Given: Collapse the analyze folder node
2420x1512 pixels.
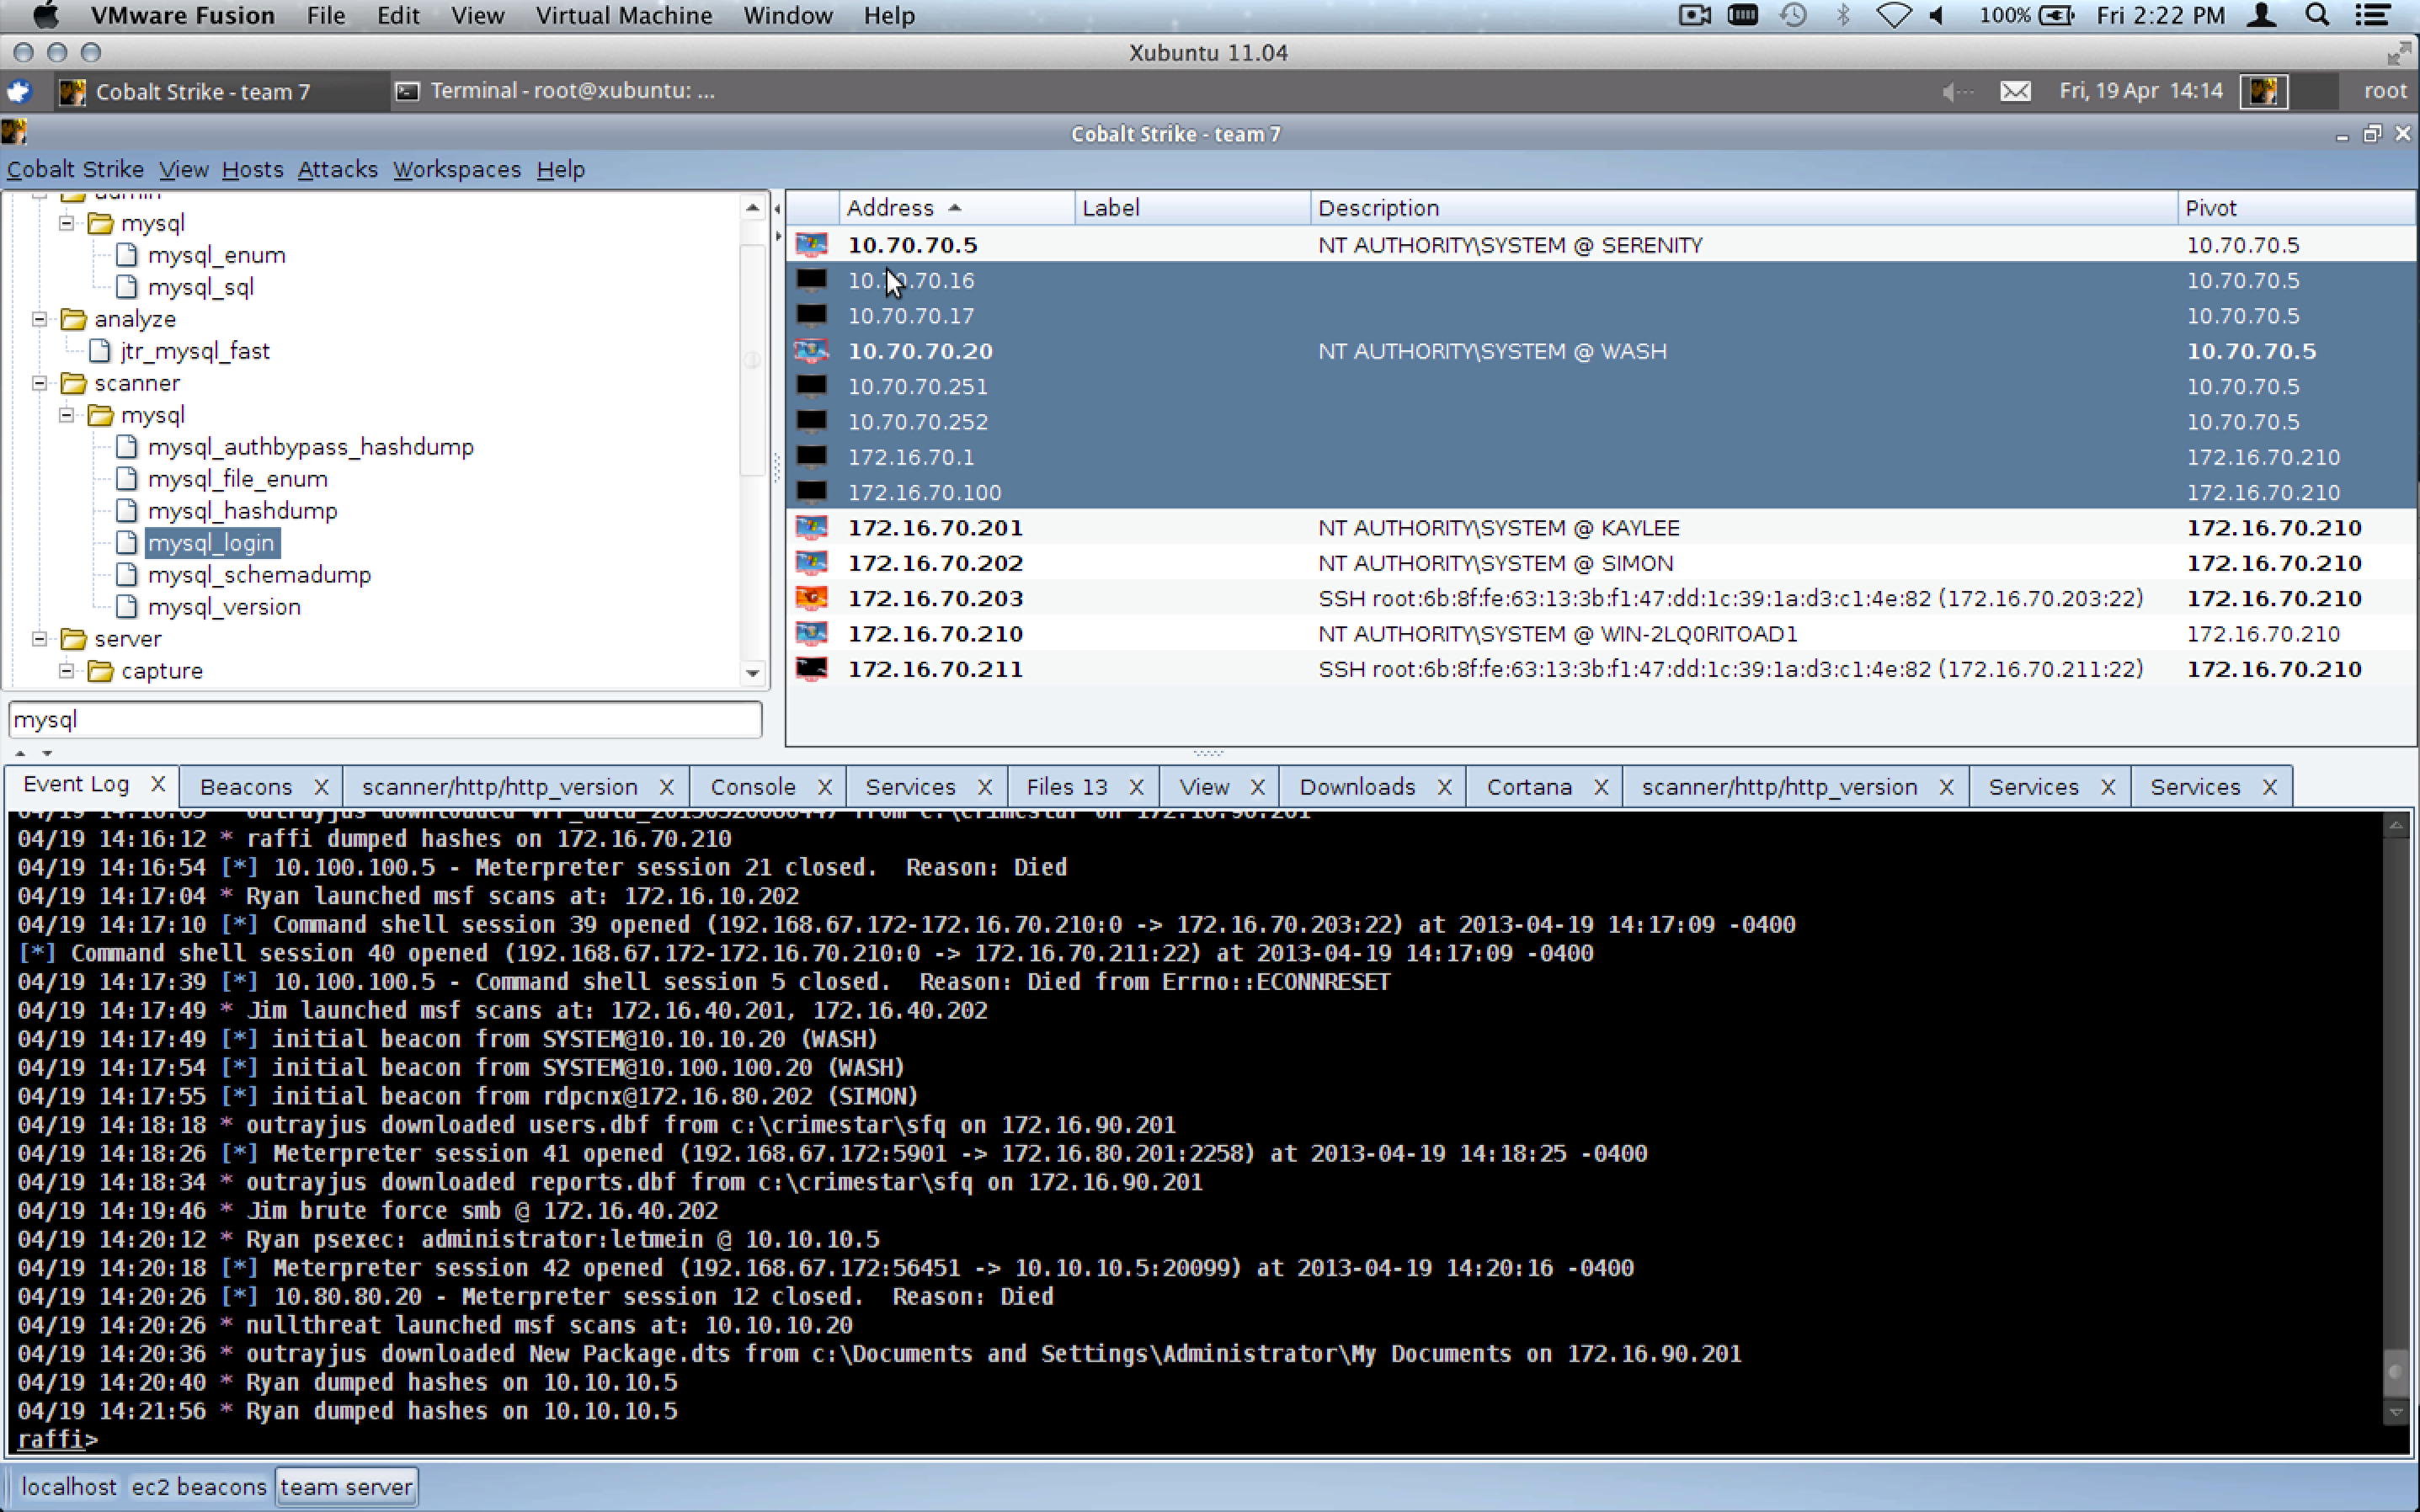Looking at the screenshot, I should [40, 319].
